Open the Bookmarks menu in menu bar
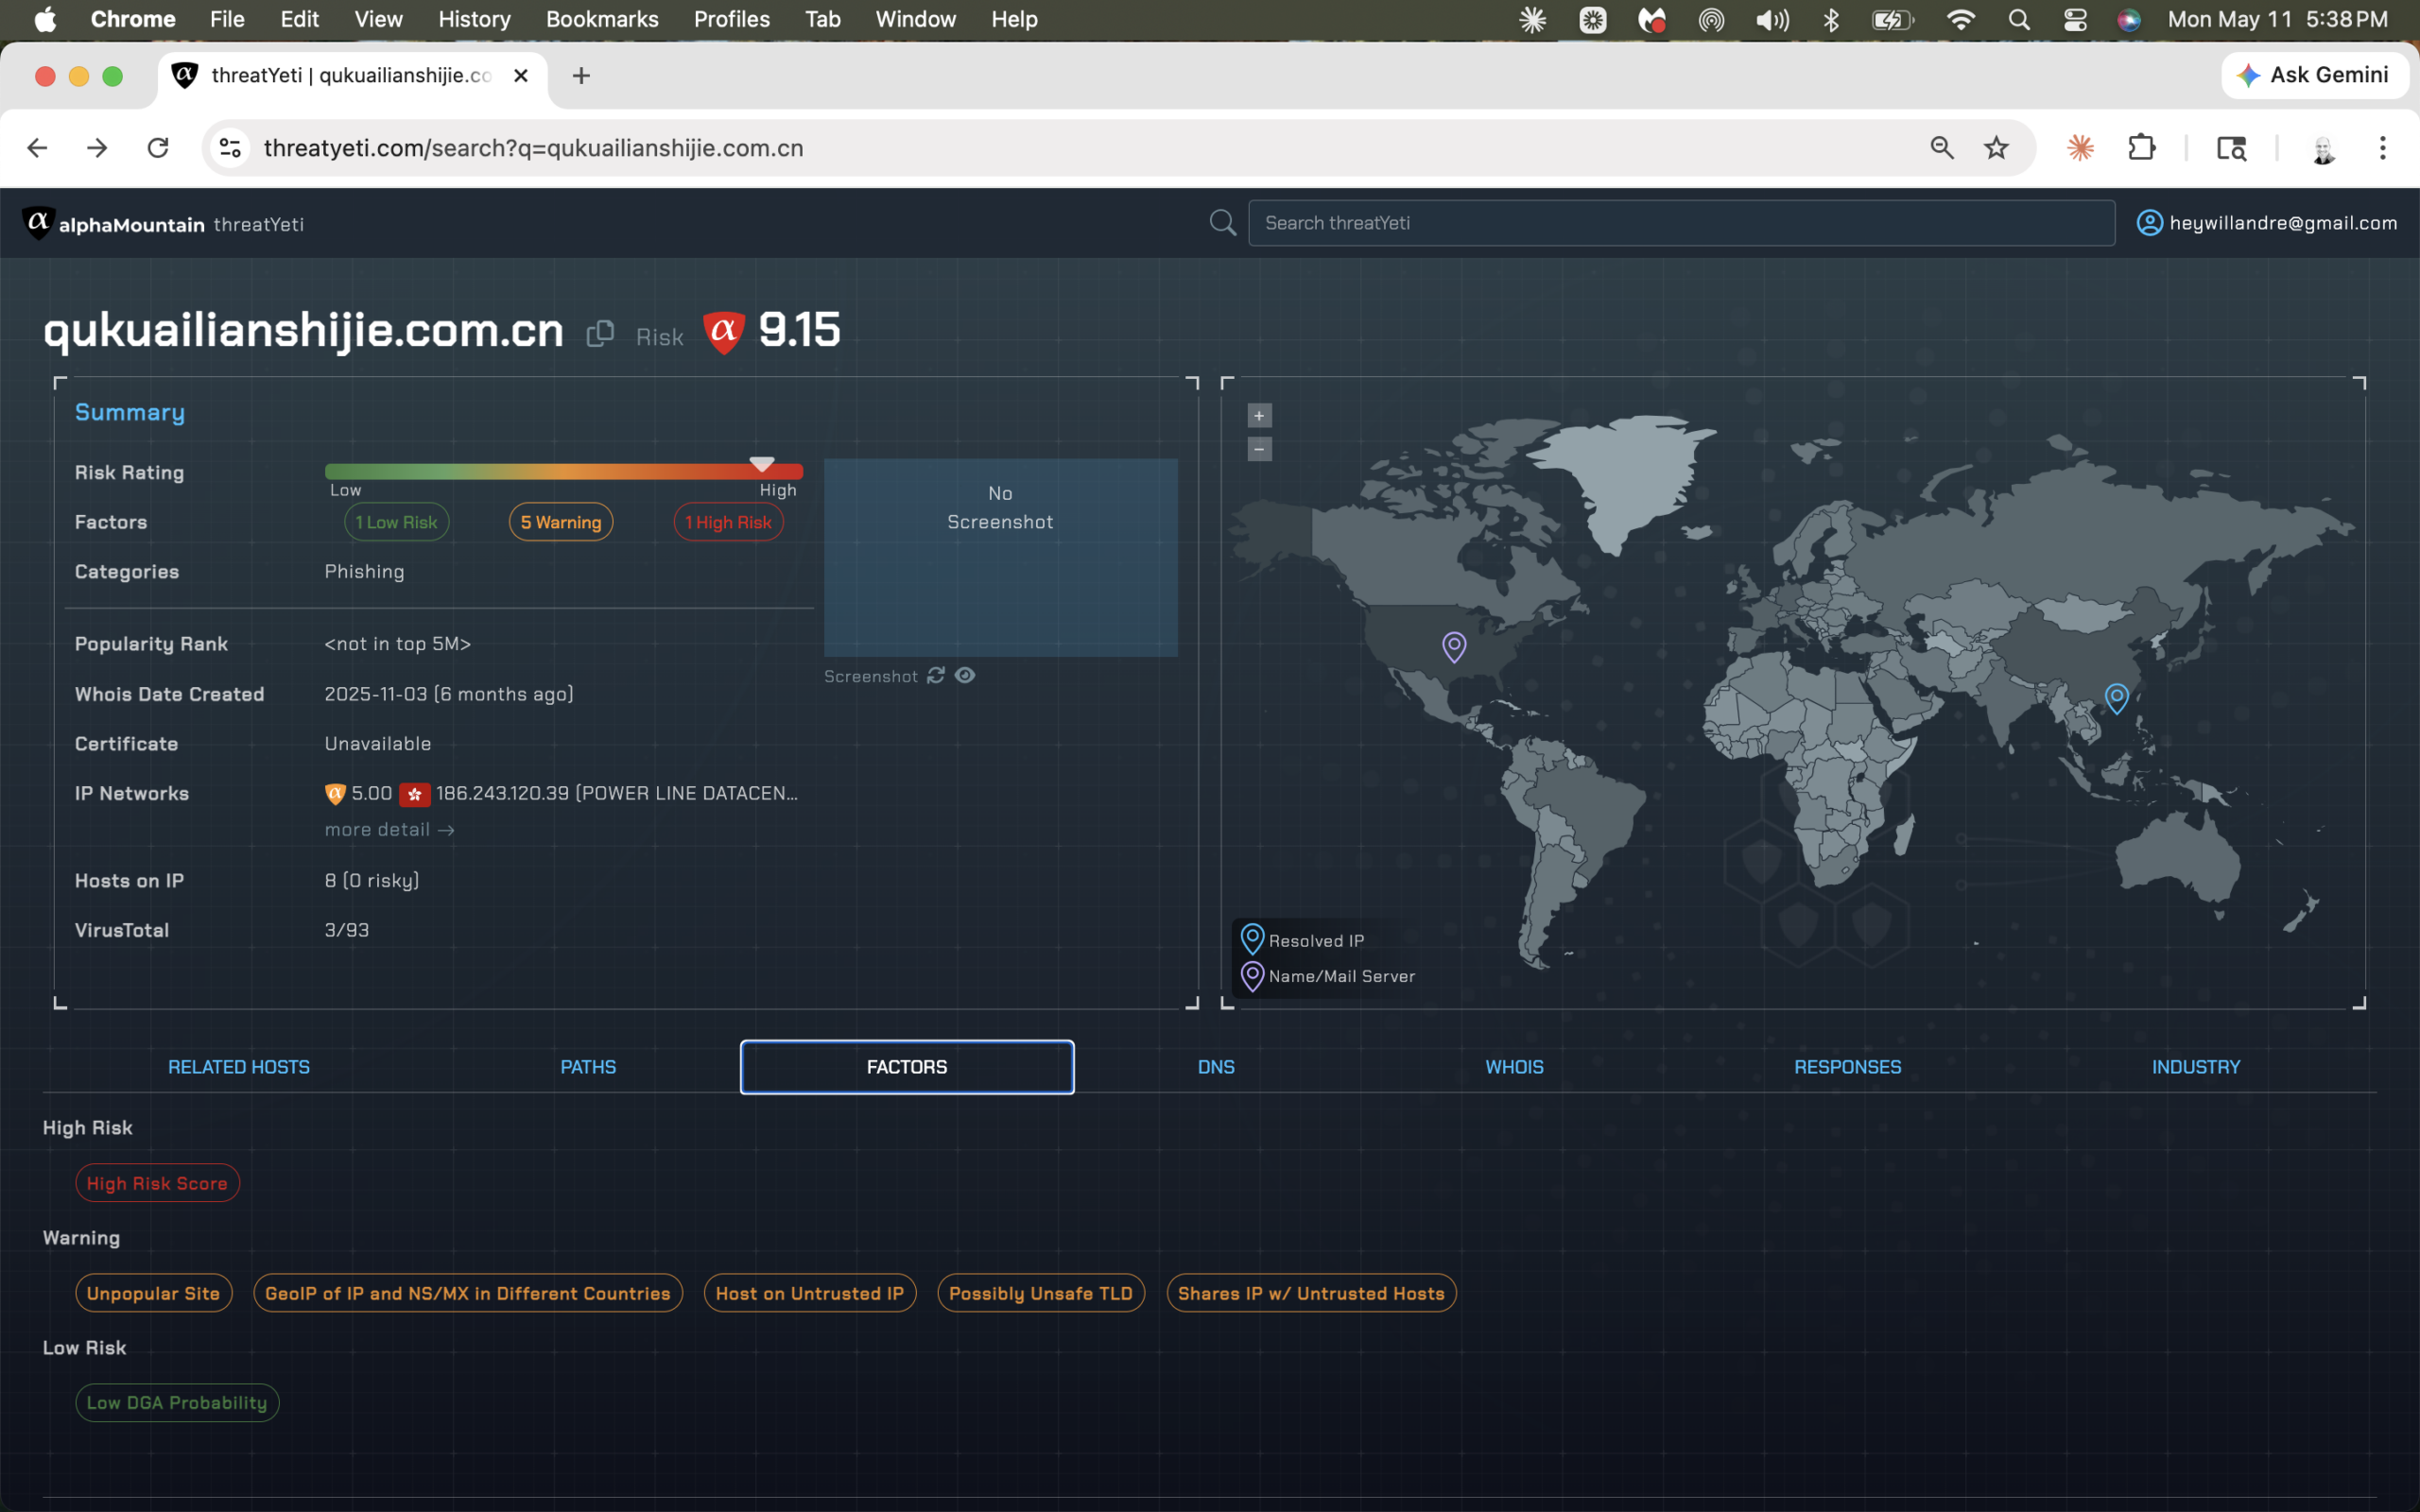This screenshot has width=2420, height=1512. [602, 20]
